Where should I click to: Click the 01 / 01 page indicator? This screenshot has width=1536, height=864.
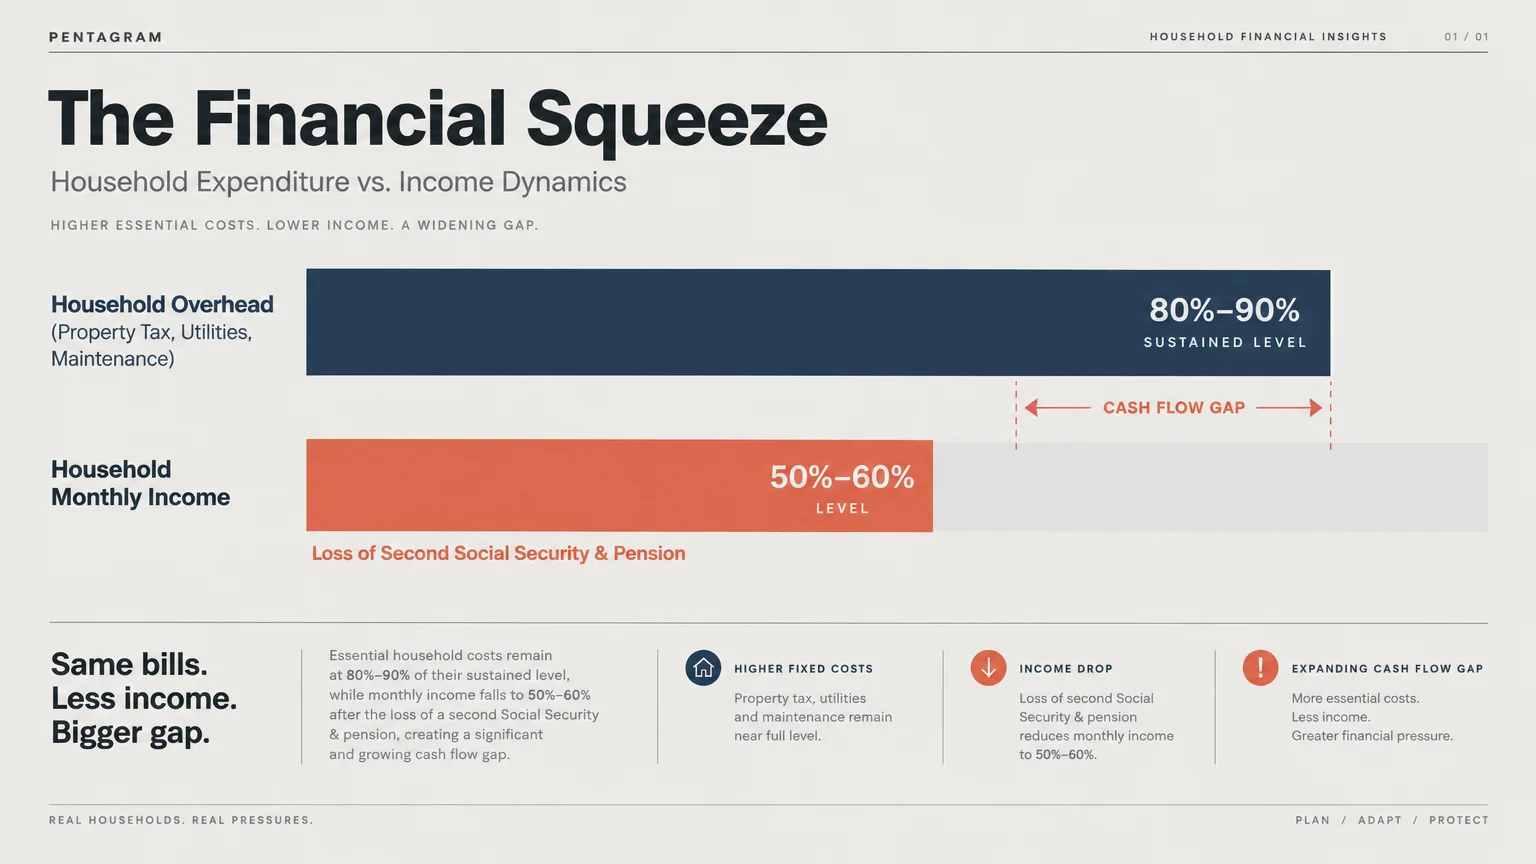[x=1466, y=37]
